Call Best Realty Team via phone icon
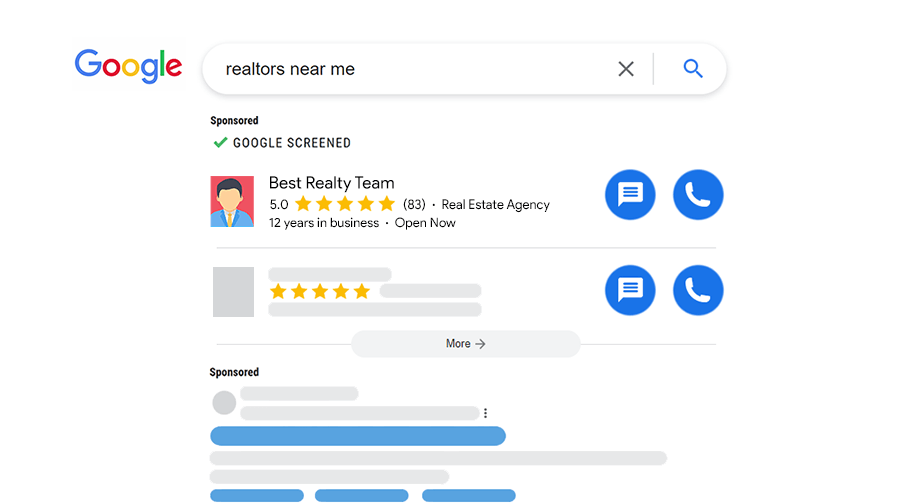The height and width of the screenshot is (504, 912). click(698, 195)
